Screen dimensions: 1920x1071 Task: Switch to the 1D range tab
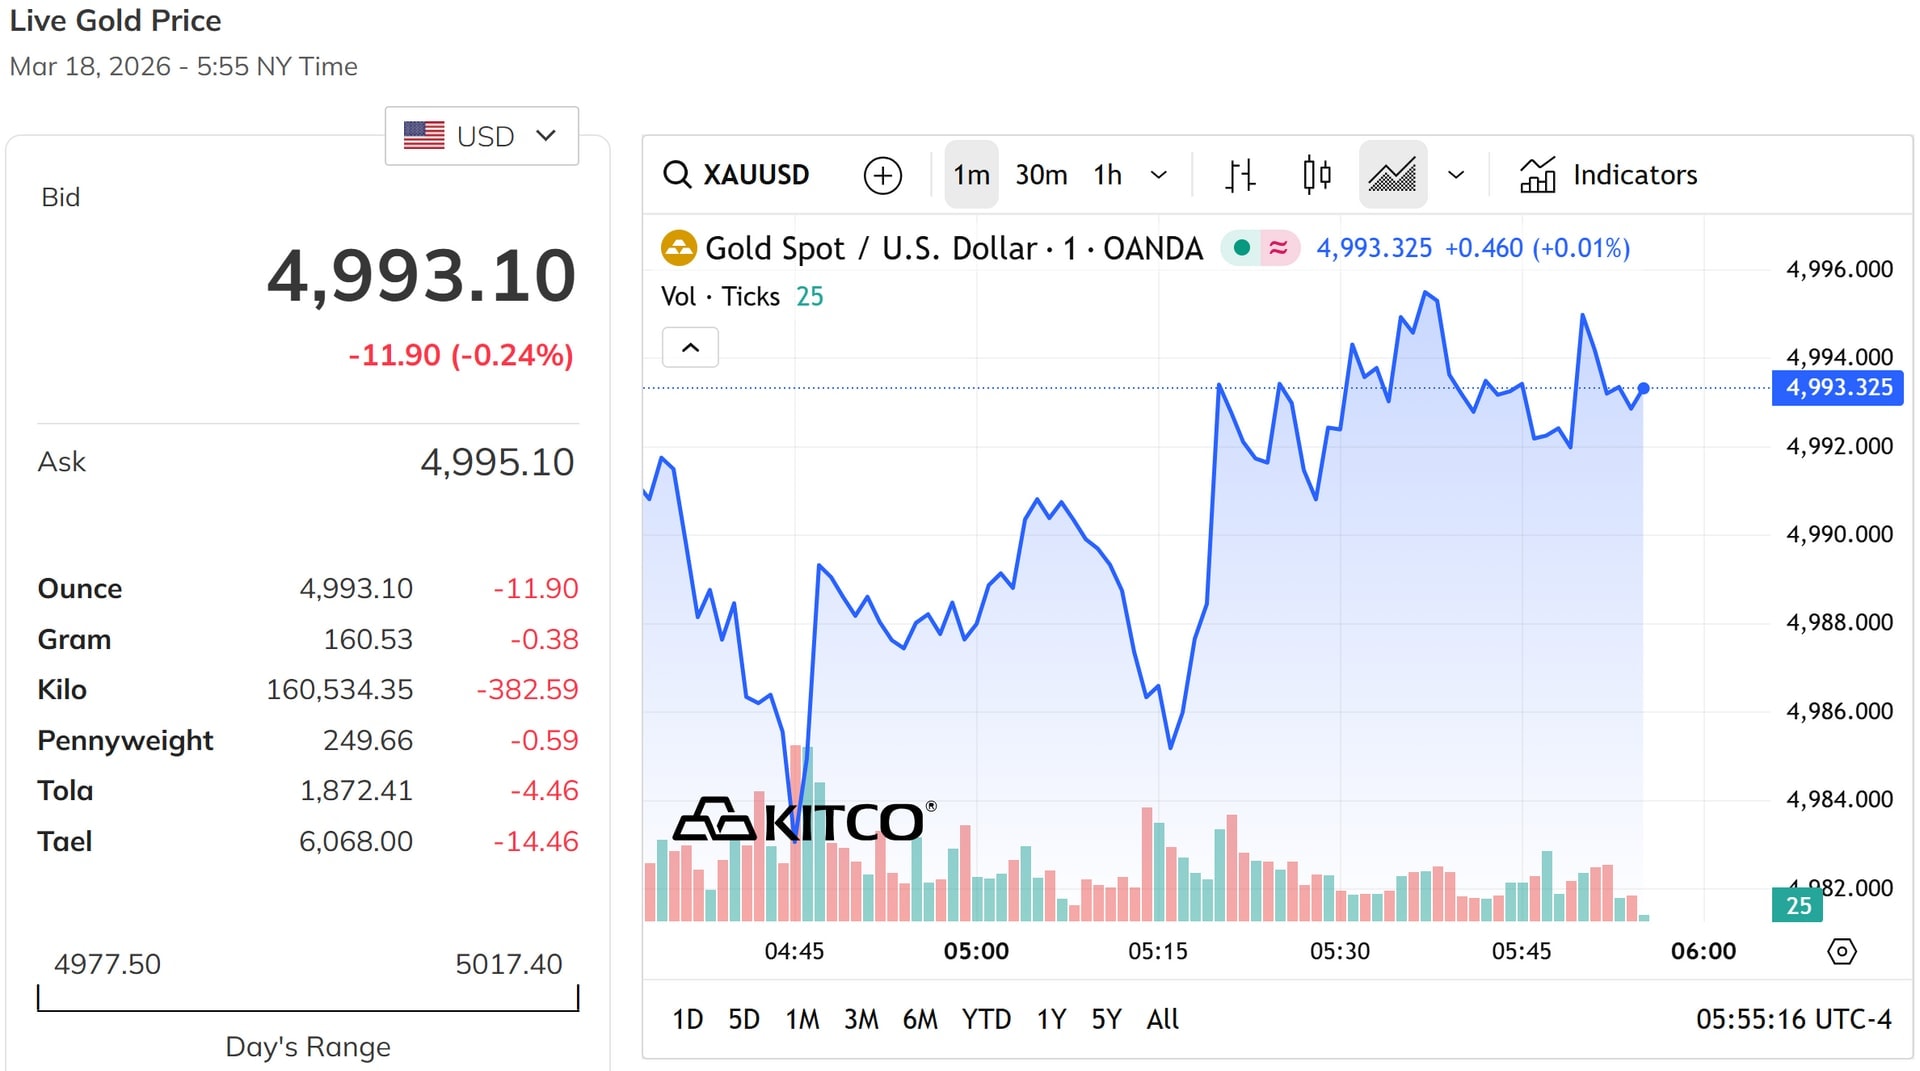click(687, 1019)
